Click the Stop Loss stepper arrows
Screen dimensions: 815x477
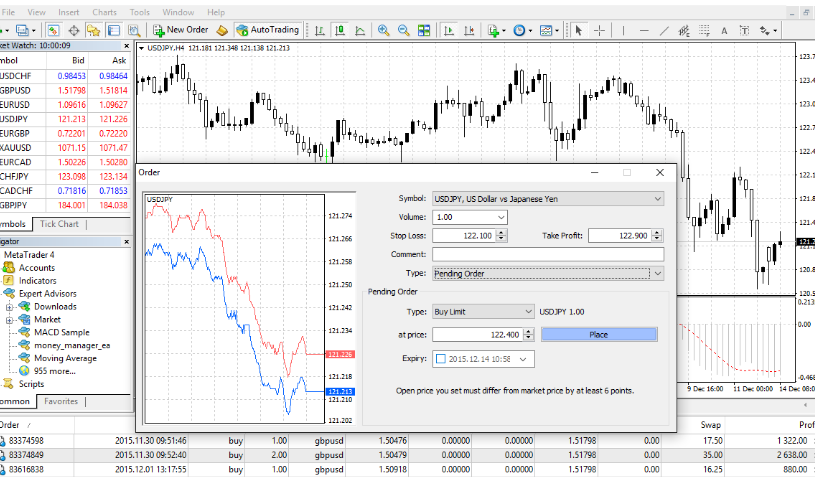tap(501, 236)
